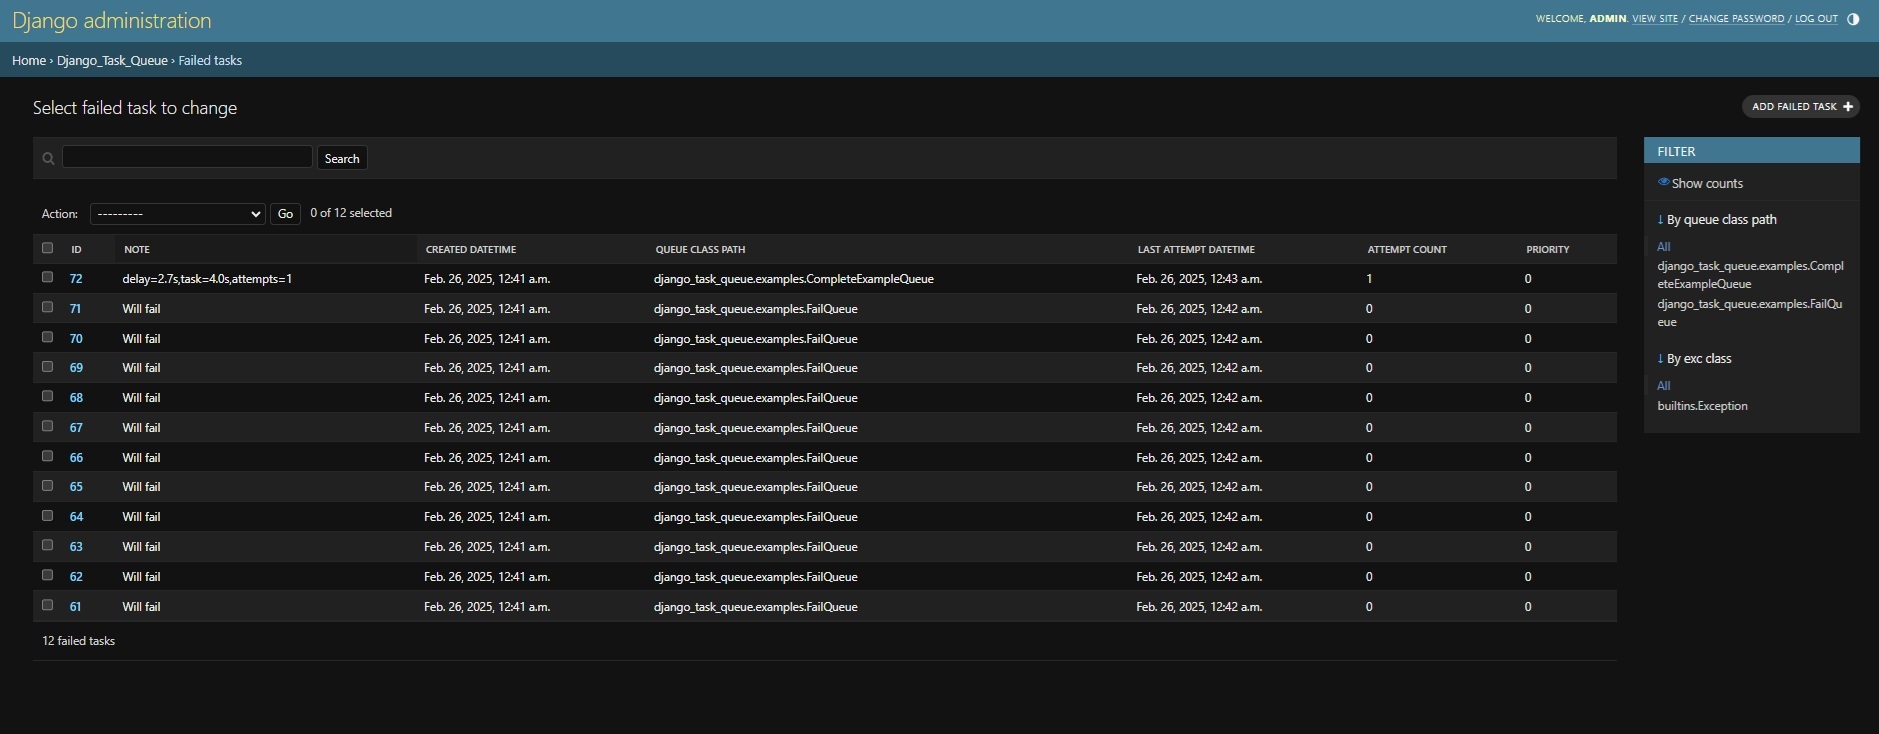This screenshot has height=734, width=1879.
Task: Sort by Priority column header
Action: [1548, 249]
